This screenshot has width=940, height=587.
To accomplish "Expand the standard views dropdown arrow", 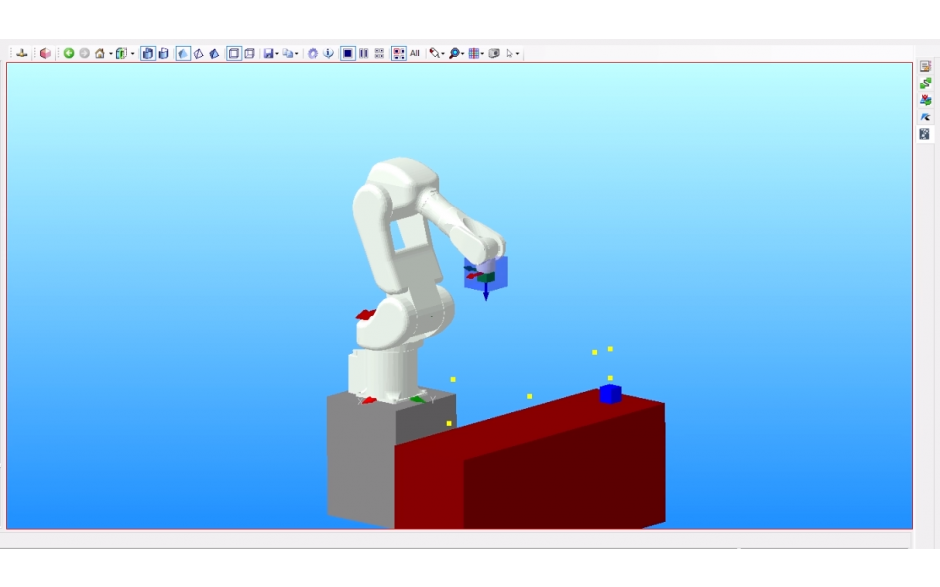I will pos(132,54).
